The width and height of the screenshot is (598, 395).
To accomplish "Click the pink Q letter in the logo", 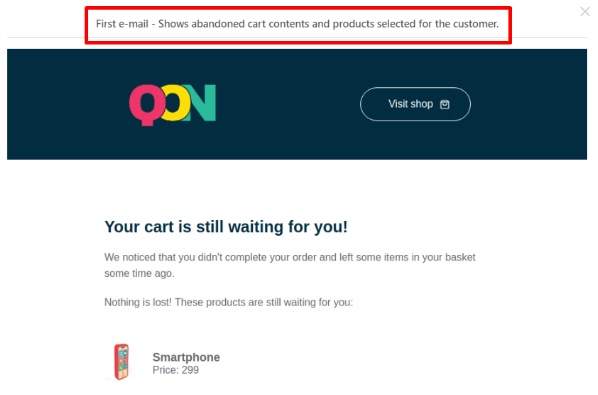I will (x=147, y=105).
